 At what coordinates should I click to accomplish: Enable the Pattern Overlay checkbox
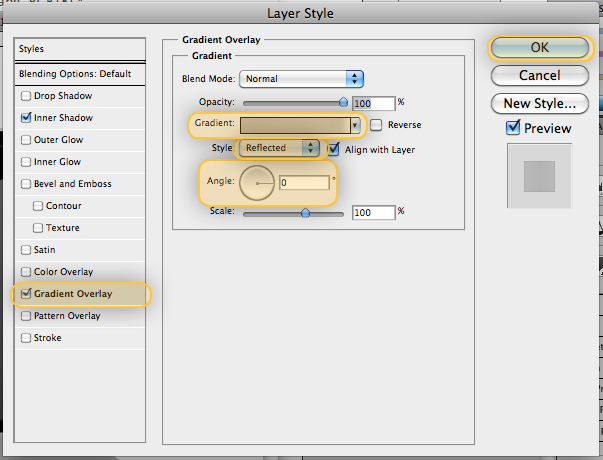tap(26, 316)
